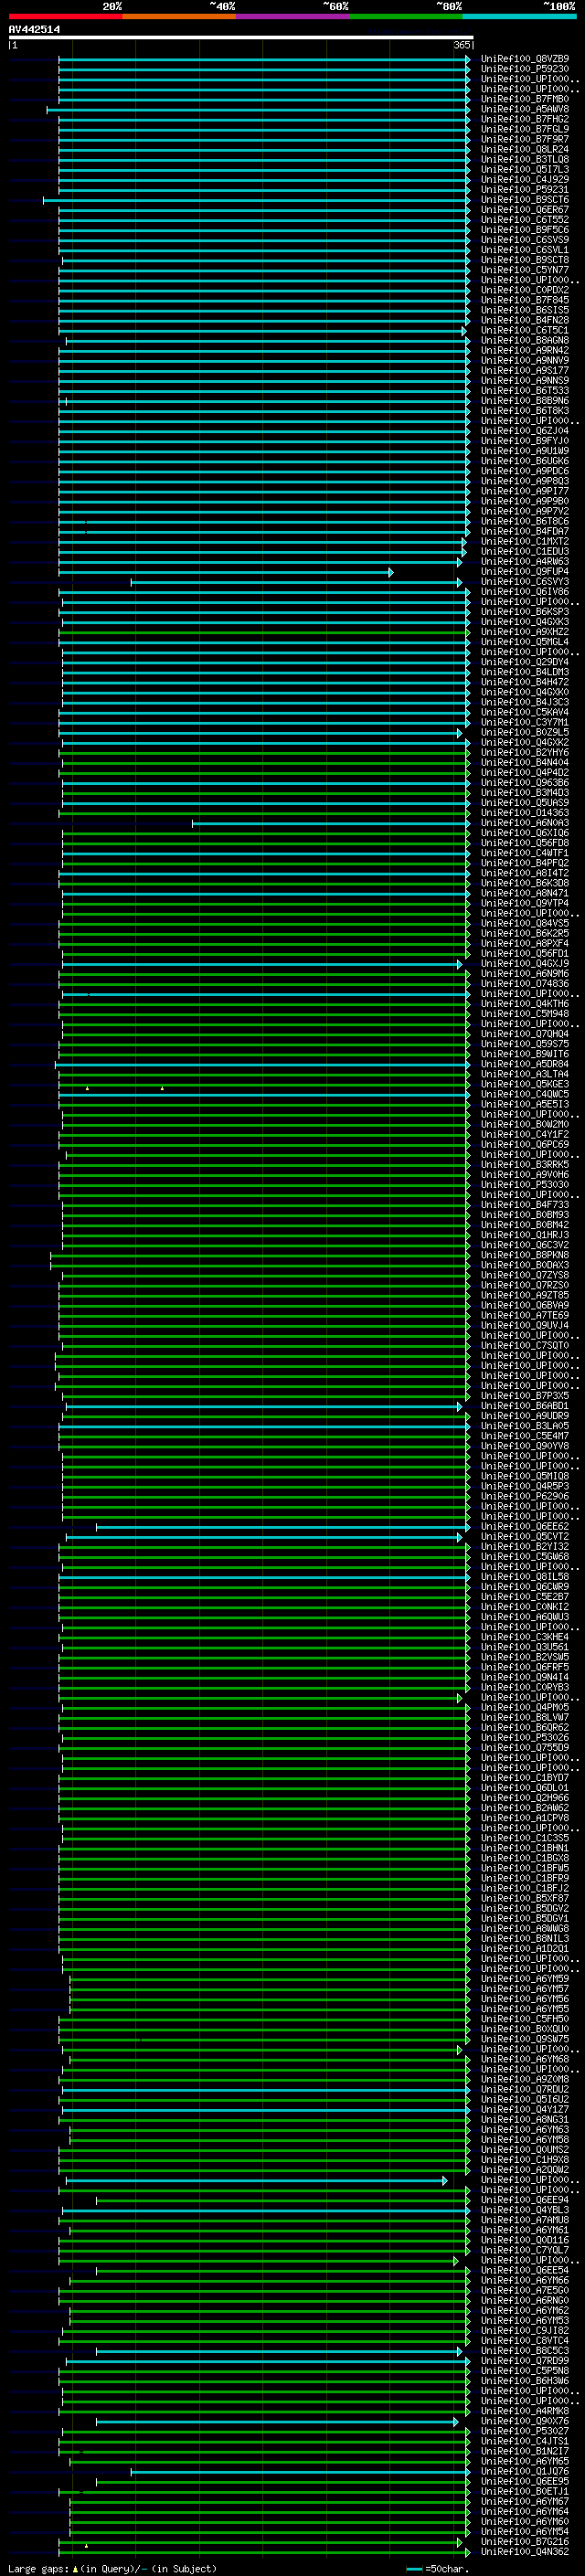Open hit UniRef100_A9RN42
Screen dimensions: 585x2576
click(525, 351)
